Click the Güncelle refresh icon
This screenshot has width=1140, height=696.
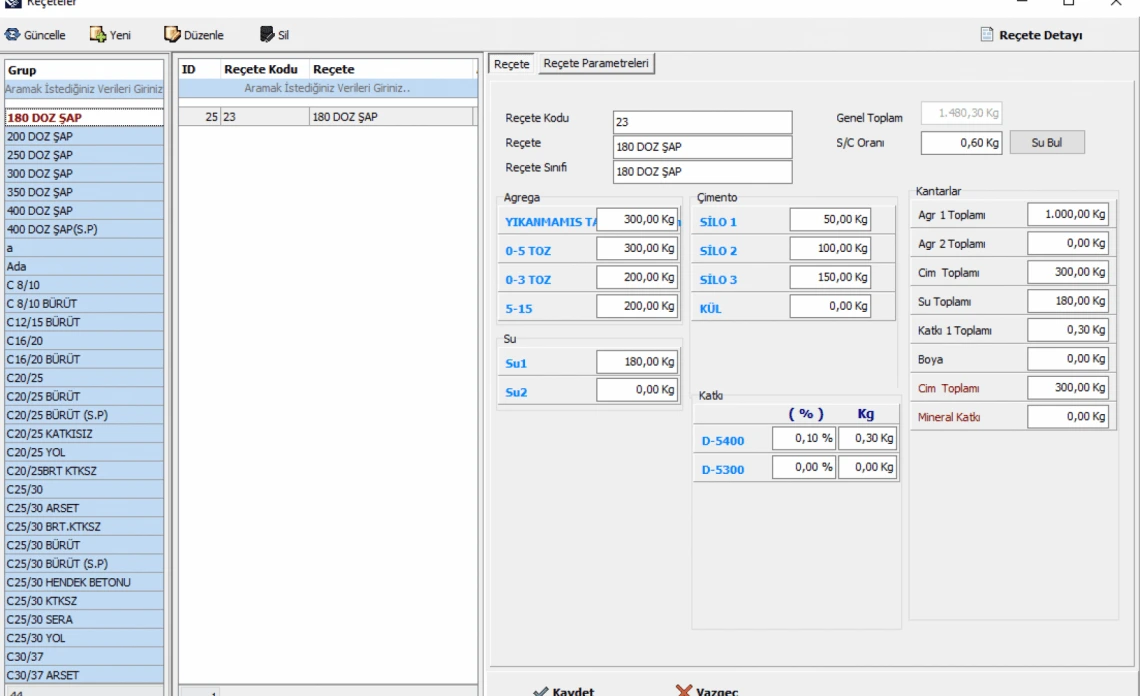tap(11, 35)
